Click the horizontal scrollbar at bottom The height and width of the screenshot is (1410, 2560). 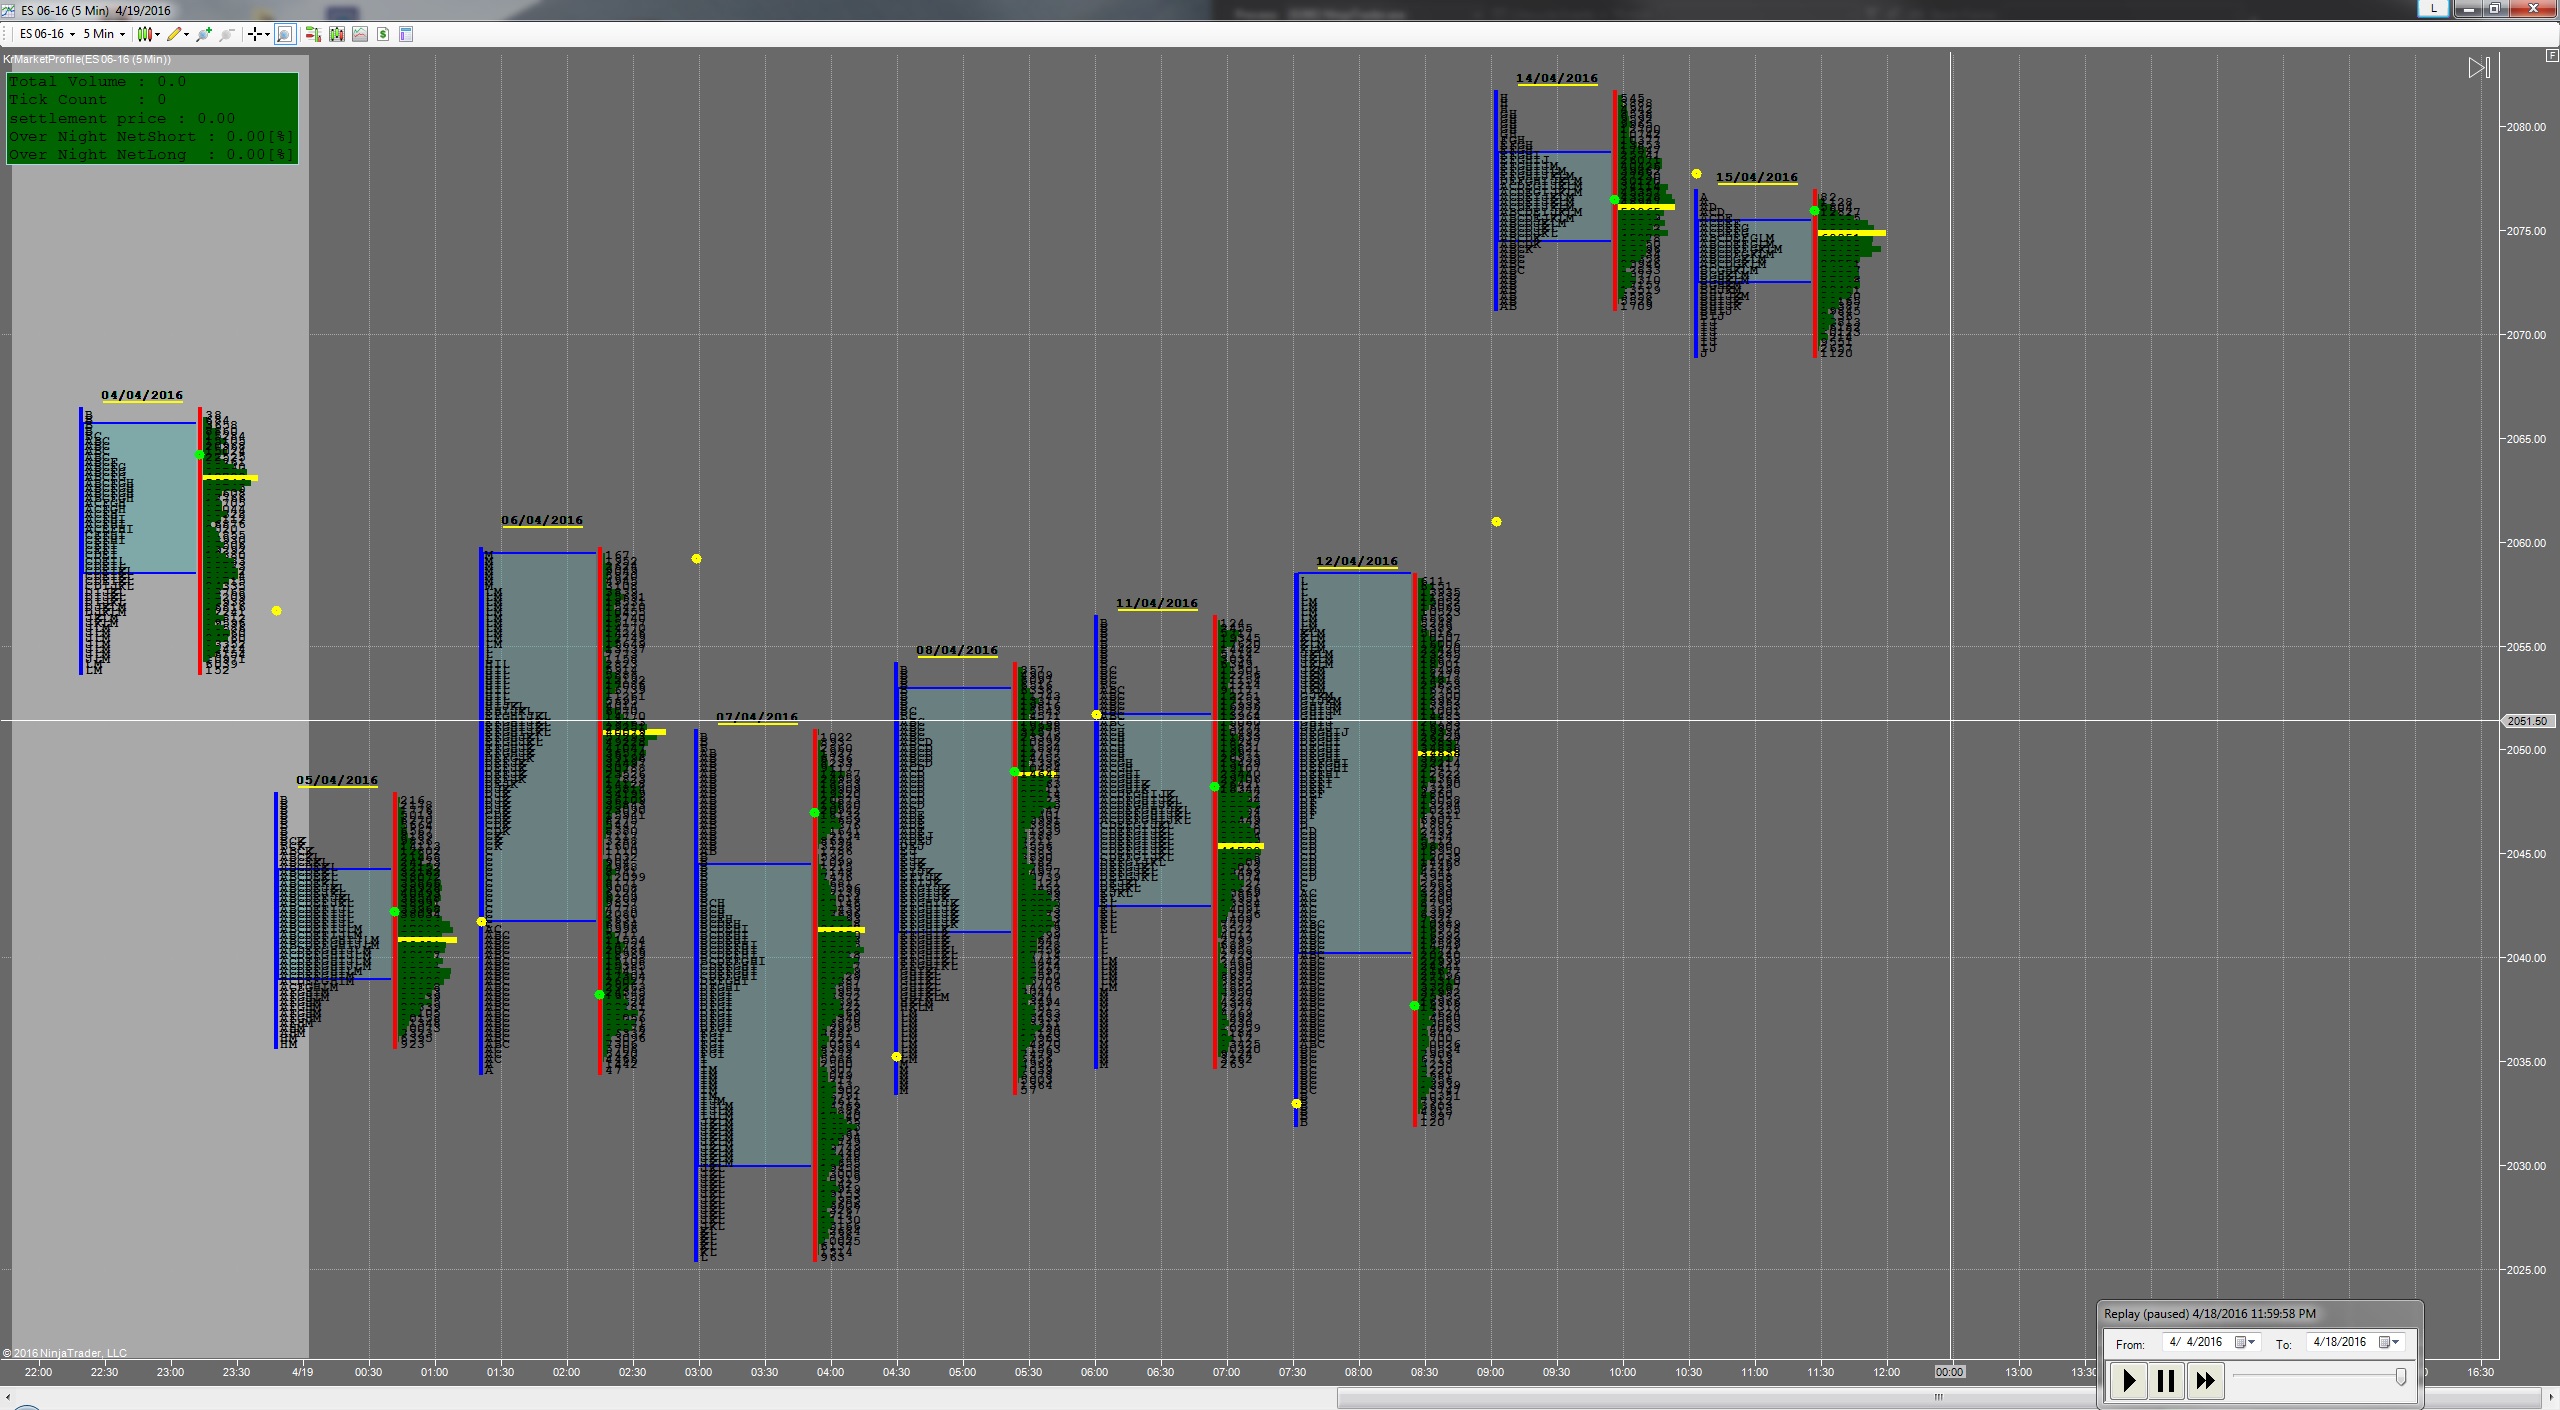point(1937,1397)
